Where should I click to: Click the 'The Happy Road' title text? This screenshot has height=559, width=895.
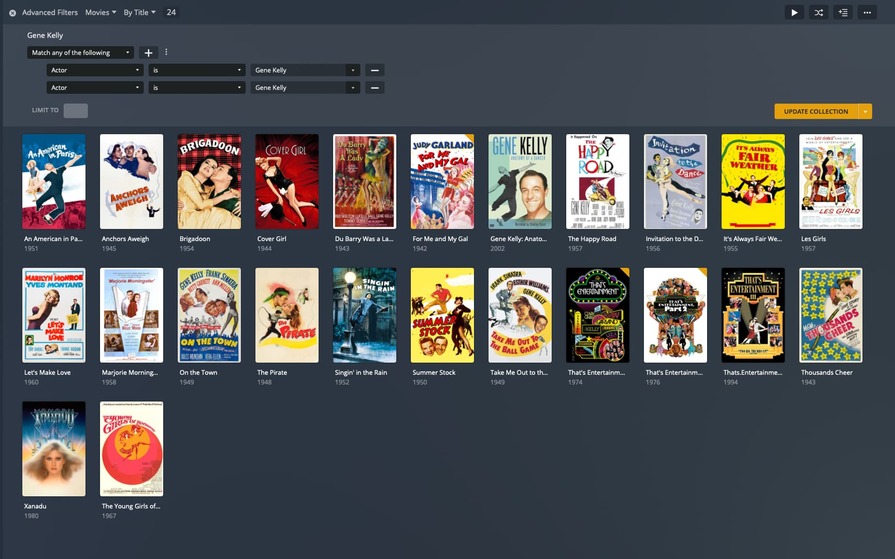592,239
